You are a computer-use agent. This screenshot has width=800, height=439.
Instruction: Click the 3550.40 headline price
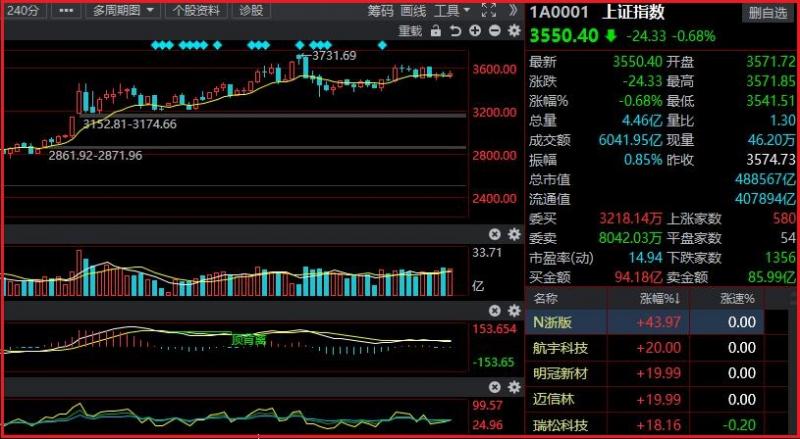pyautogui.click(x=564, y=36)
